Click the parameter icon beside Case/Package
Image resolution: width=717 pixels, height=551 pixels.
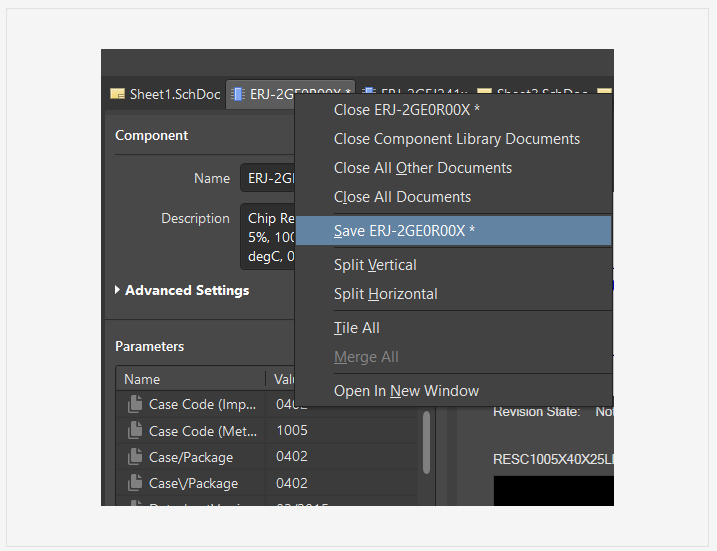click(135, 456)
